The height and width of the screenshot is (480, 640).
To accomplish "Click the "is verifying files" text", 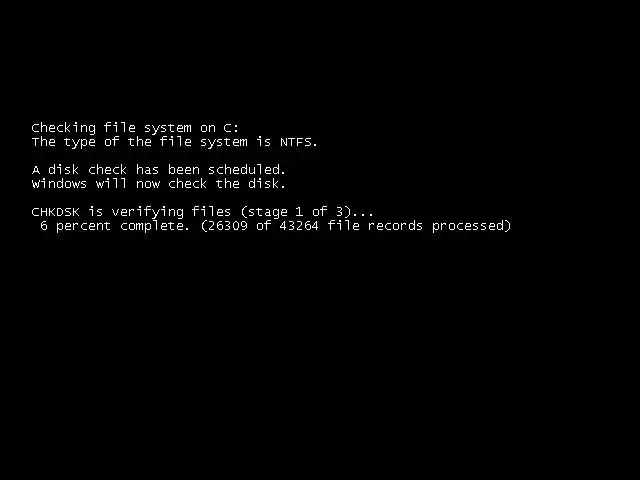I will click(x=160, y=212).
